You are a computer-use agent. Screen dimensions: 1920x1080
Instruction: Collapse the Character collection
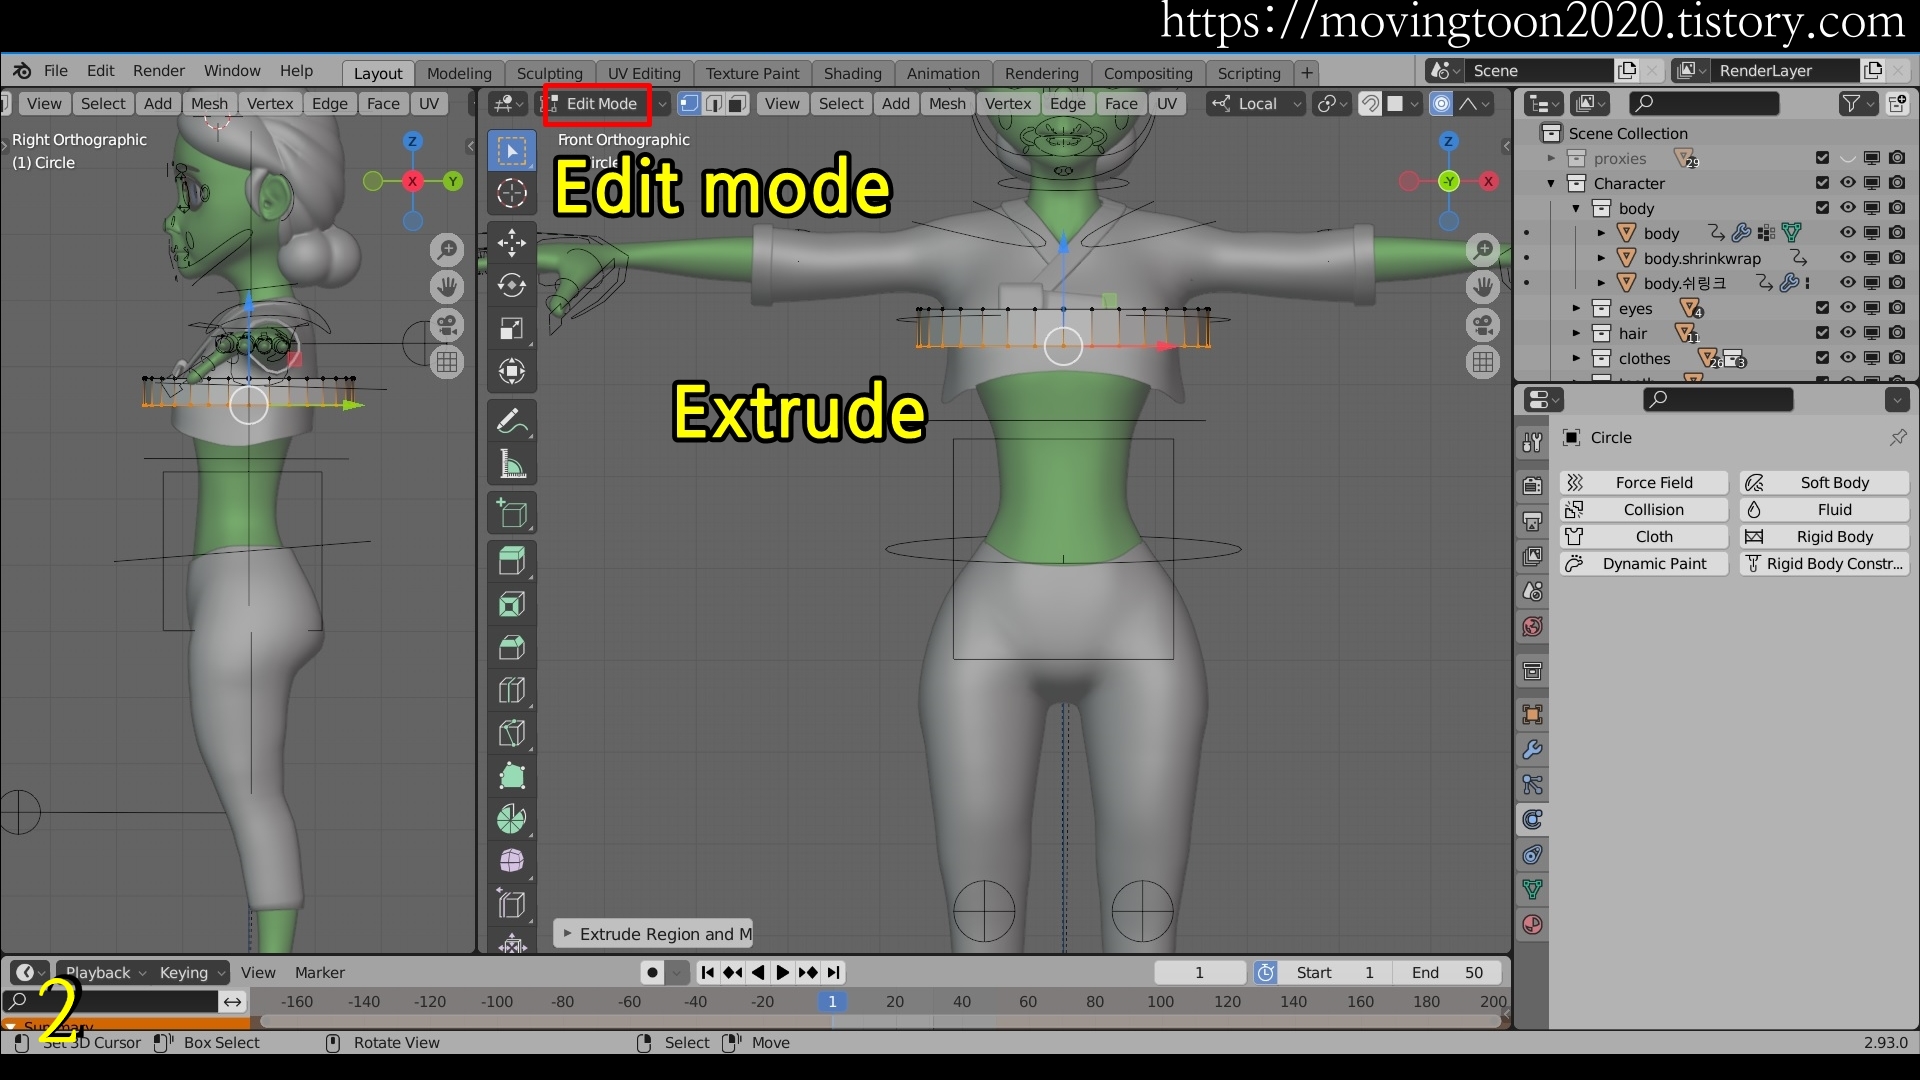pyautogui.click(x=1551, y=183)
